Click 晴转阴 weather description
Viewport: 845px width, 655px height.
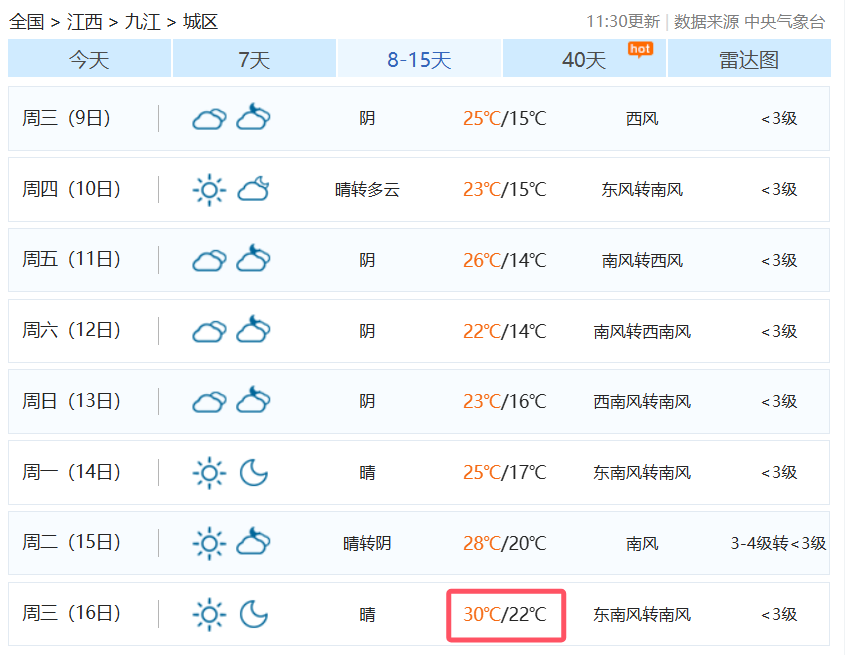coord(367,543)
